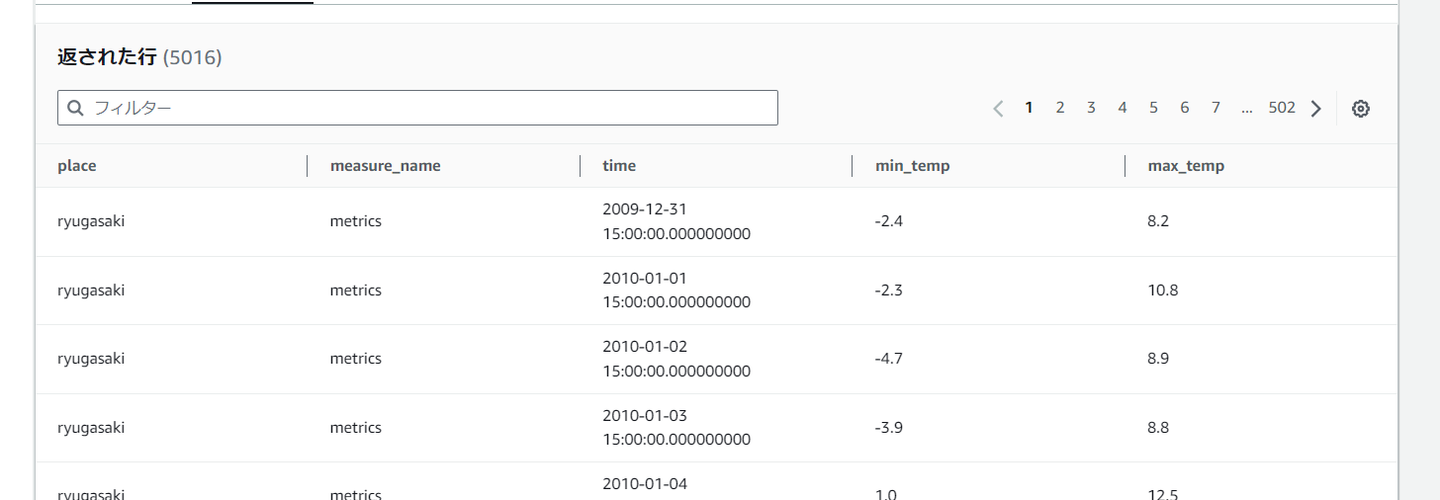Click previous page arrow

coord(998,109)
